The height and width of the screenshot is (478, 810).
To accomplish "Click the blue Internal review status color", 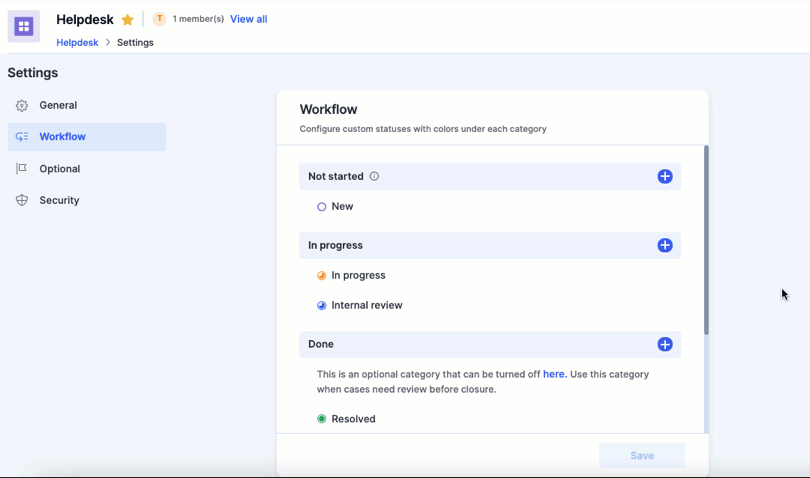I will coord(321,305).
